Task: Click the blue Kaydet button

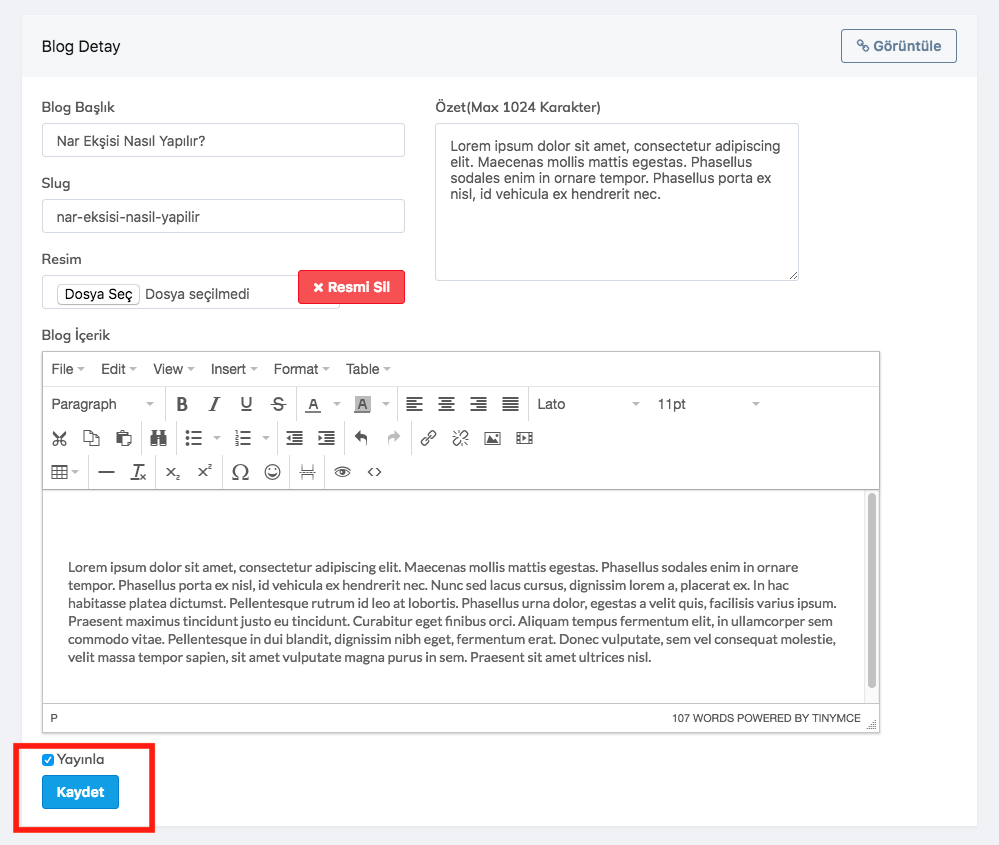Action: 80,792
